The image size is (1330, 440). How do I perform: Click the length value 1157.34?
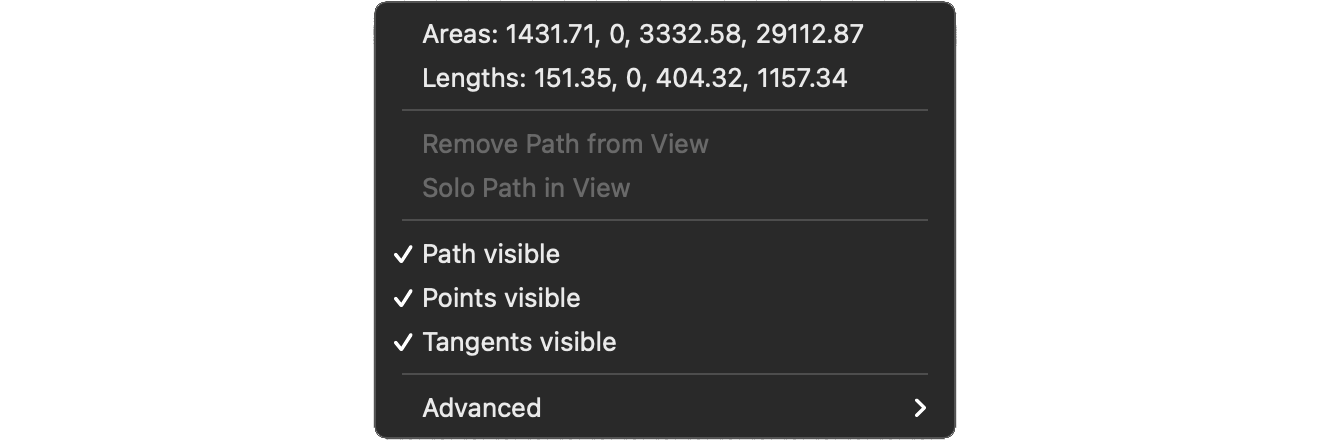[x=802, y=79]
